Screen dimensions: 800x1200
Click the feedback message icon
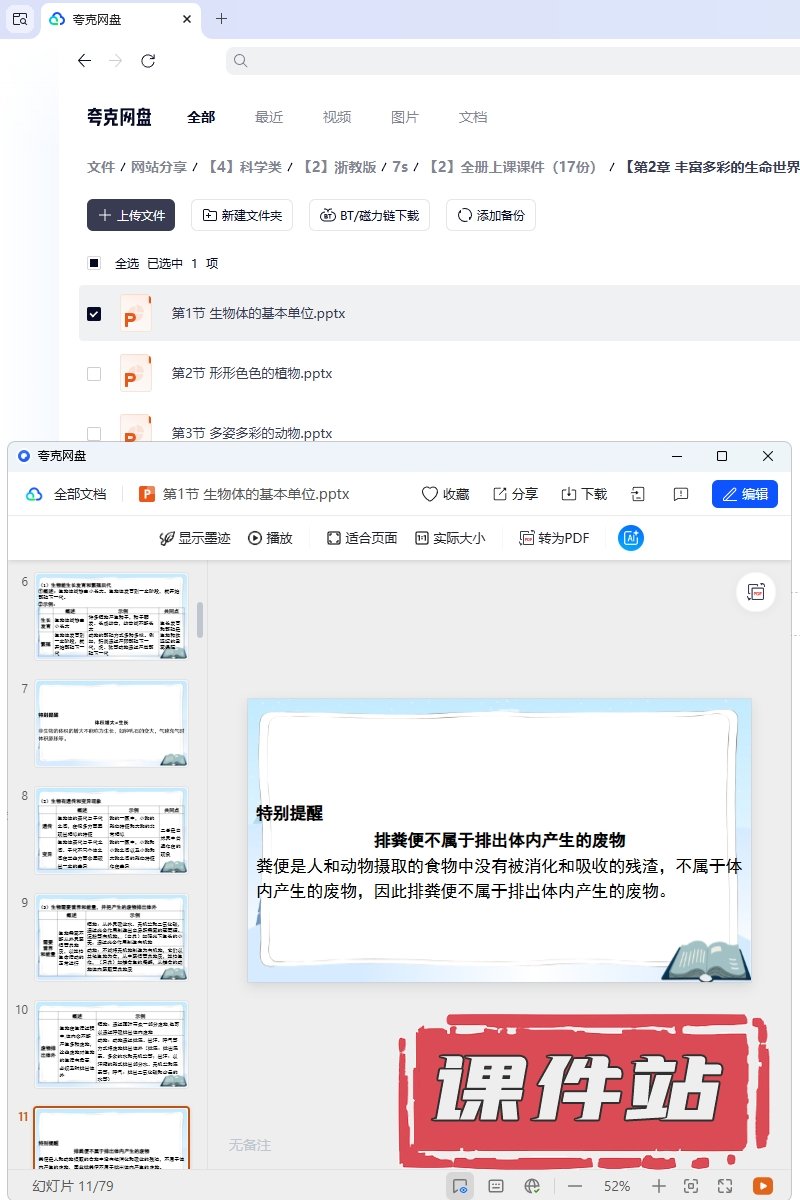pos(681,494)
